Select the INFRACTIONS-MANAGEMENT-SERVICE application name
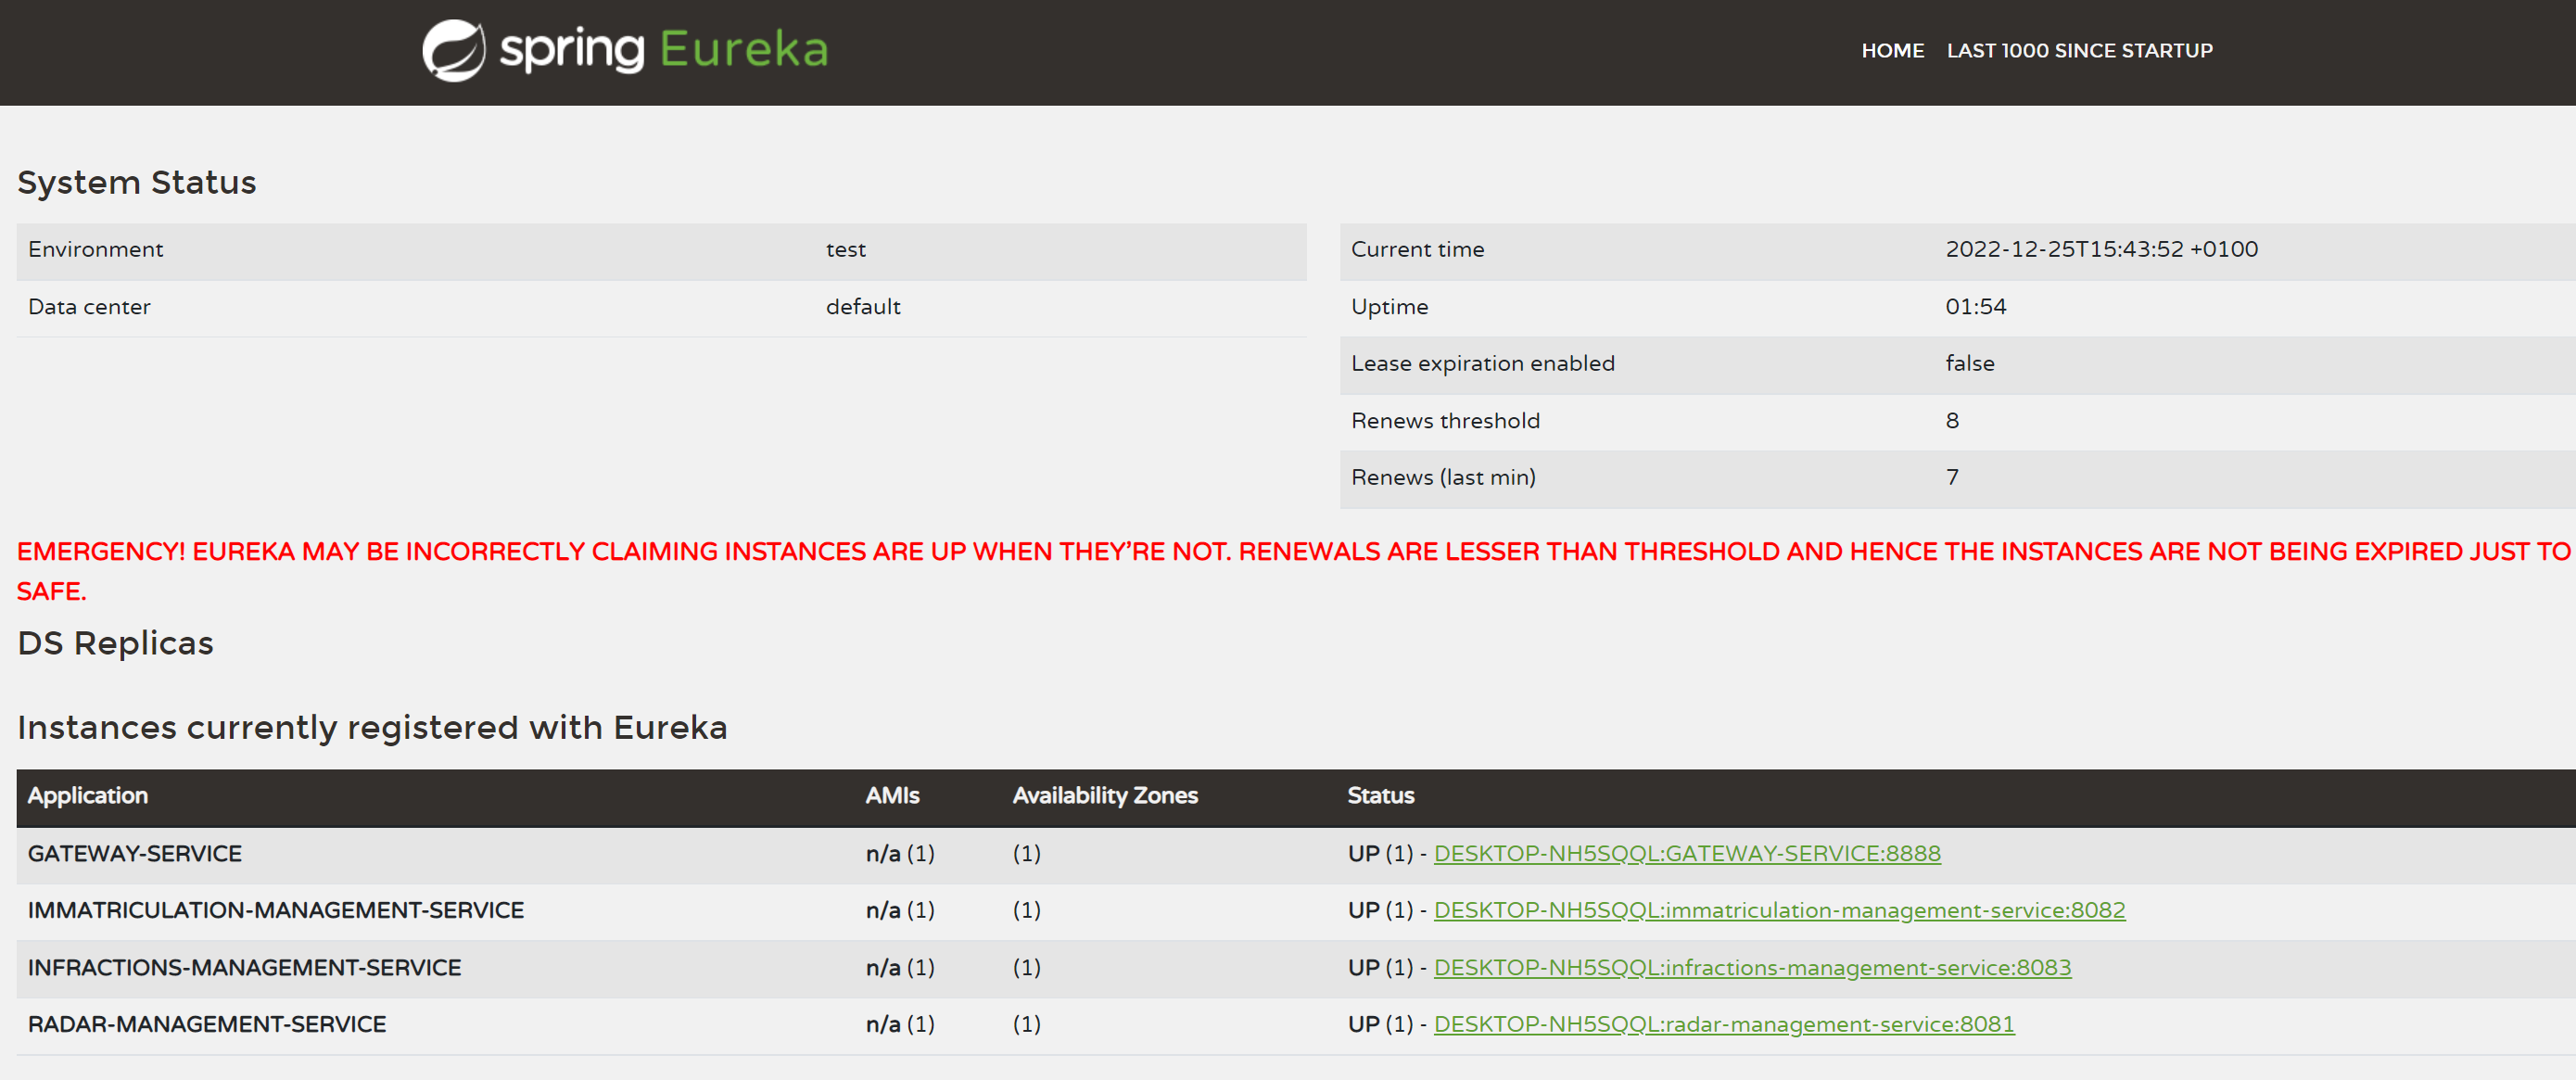The height and width of the screenshot is (1080, 2576). (244, 967)
